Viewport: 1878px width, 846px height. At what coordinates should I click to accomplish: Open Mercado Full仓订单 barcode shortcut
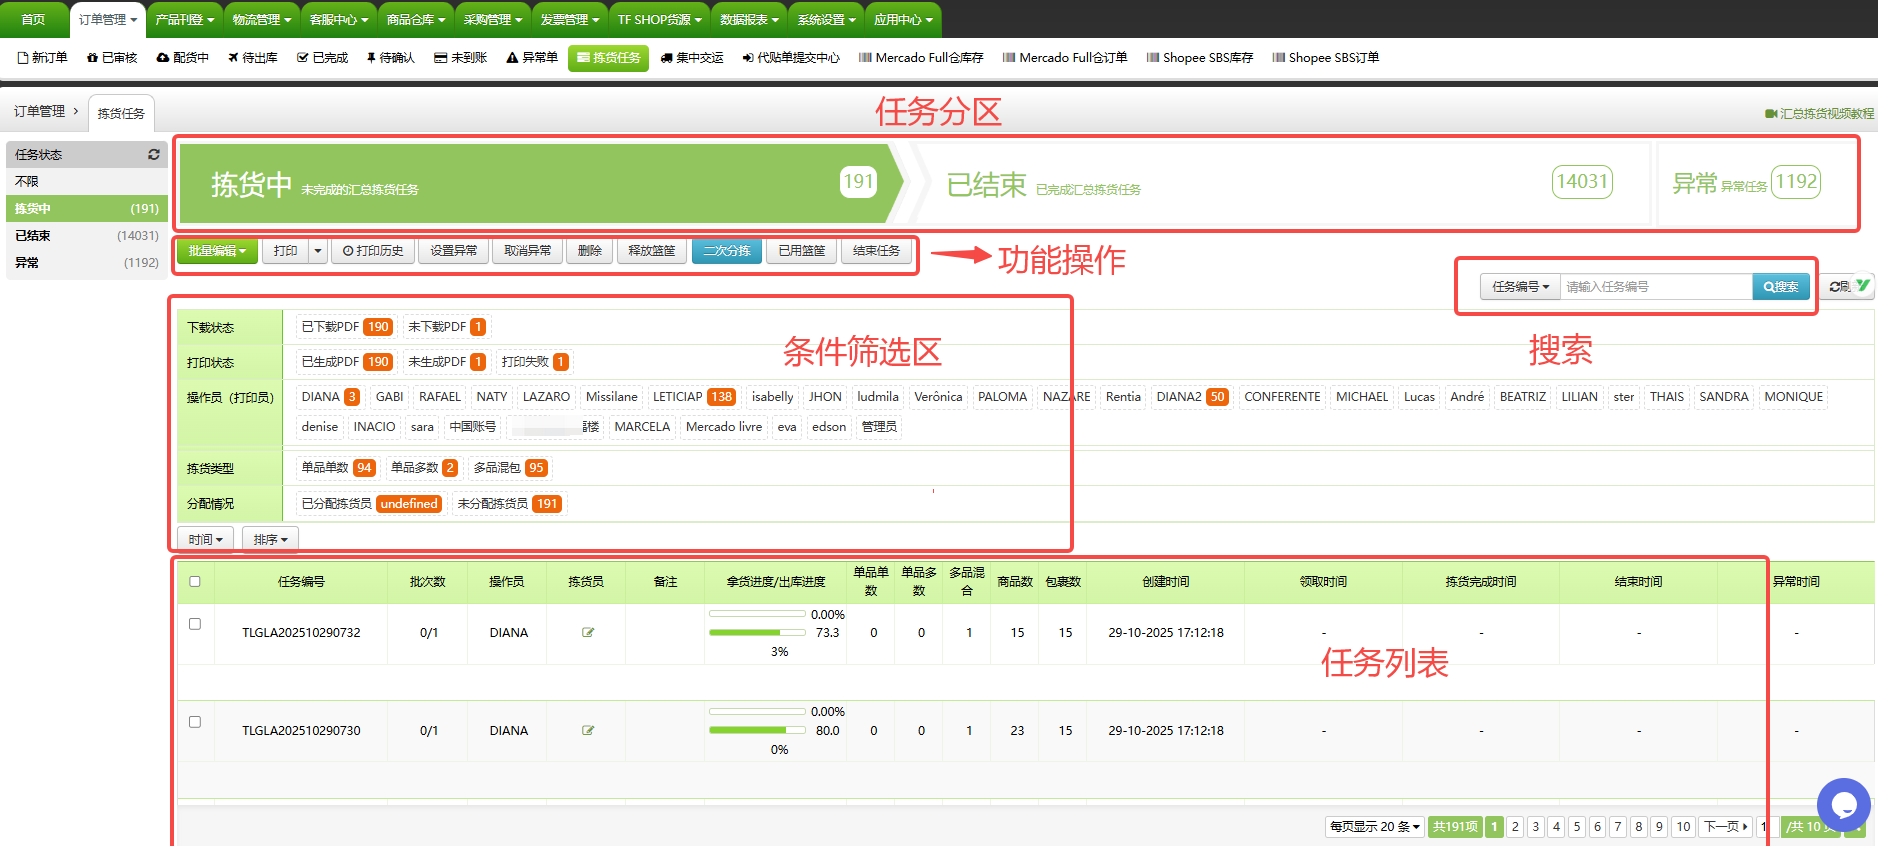point(1065,58)
